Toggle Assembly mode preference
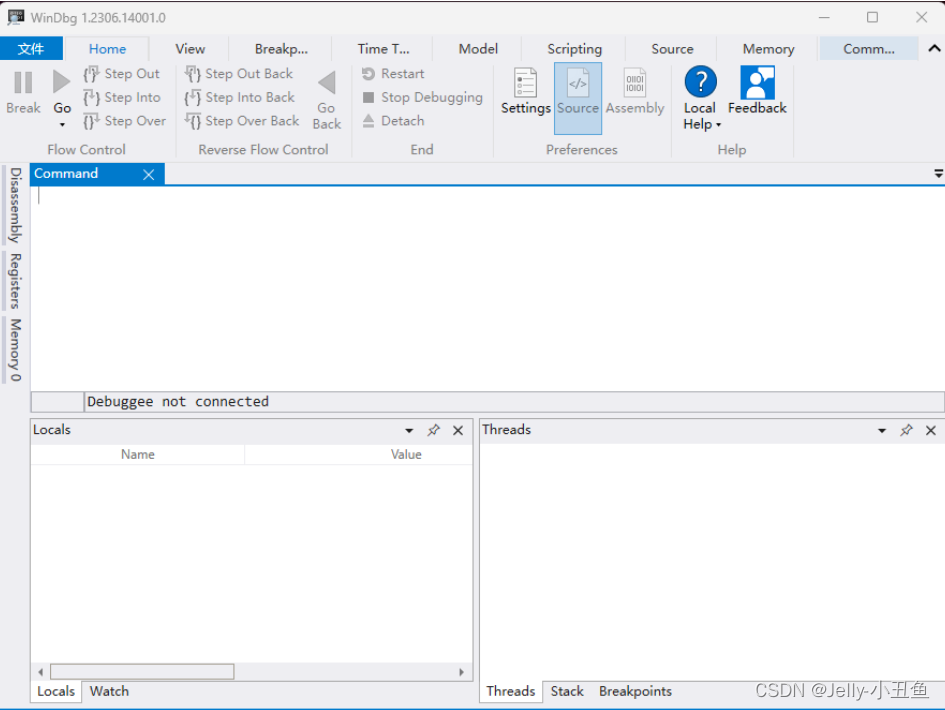Image resolution: width=945 pixels, height=710 pixels. (x=635, y=92)
